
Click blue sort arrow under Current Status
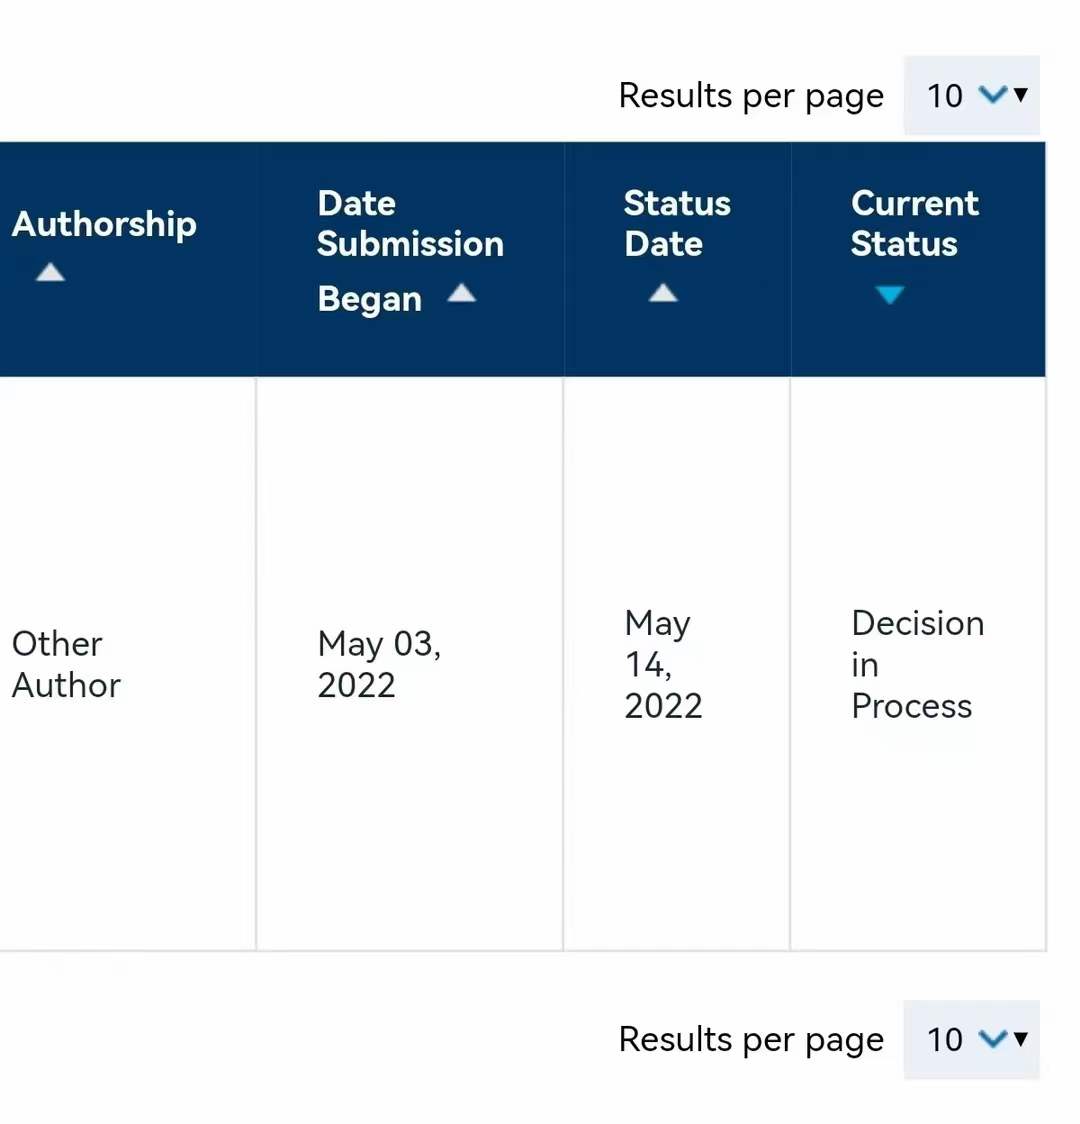click(889, 294)
